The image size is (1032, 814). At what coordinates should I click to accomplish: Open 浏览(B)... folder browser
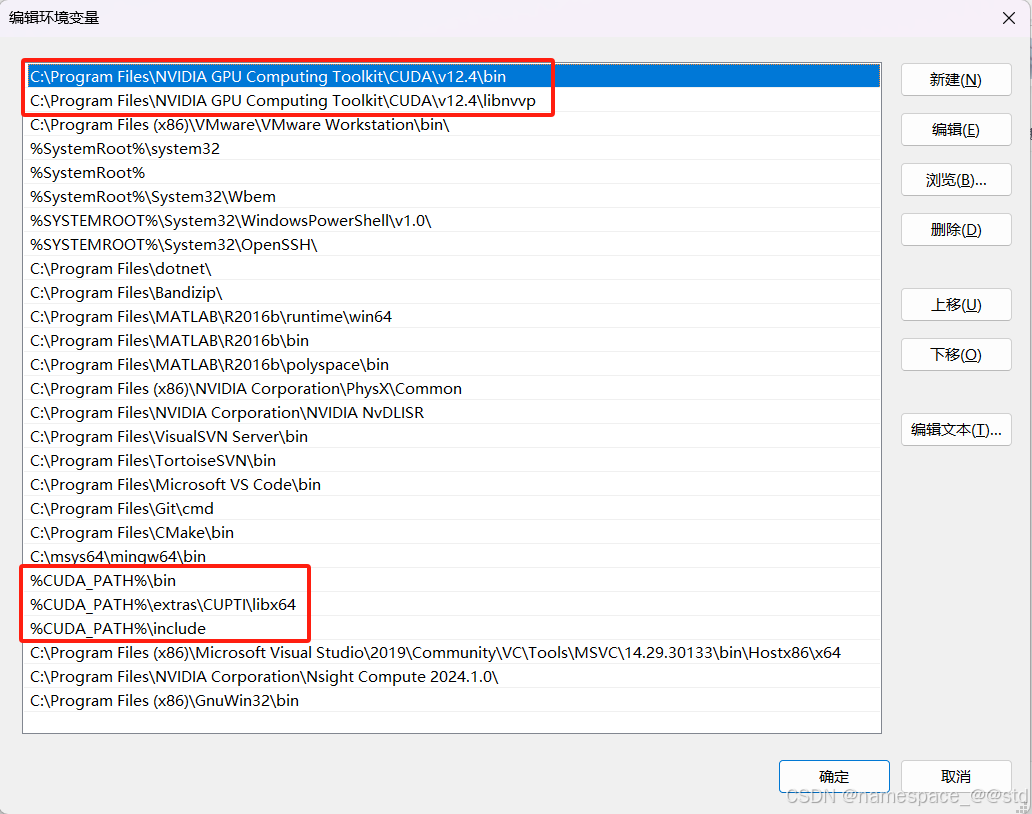[956, 180]
